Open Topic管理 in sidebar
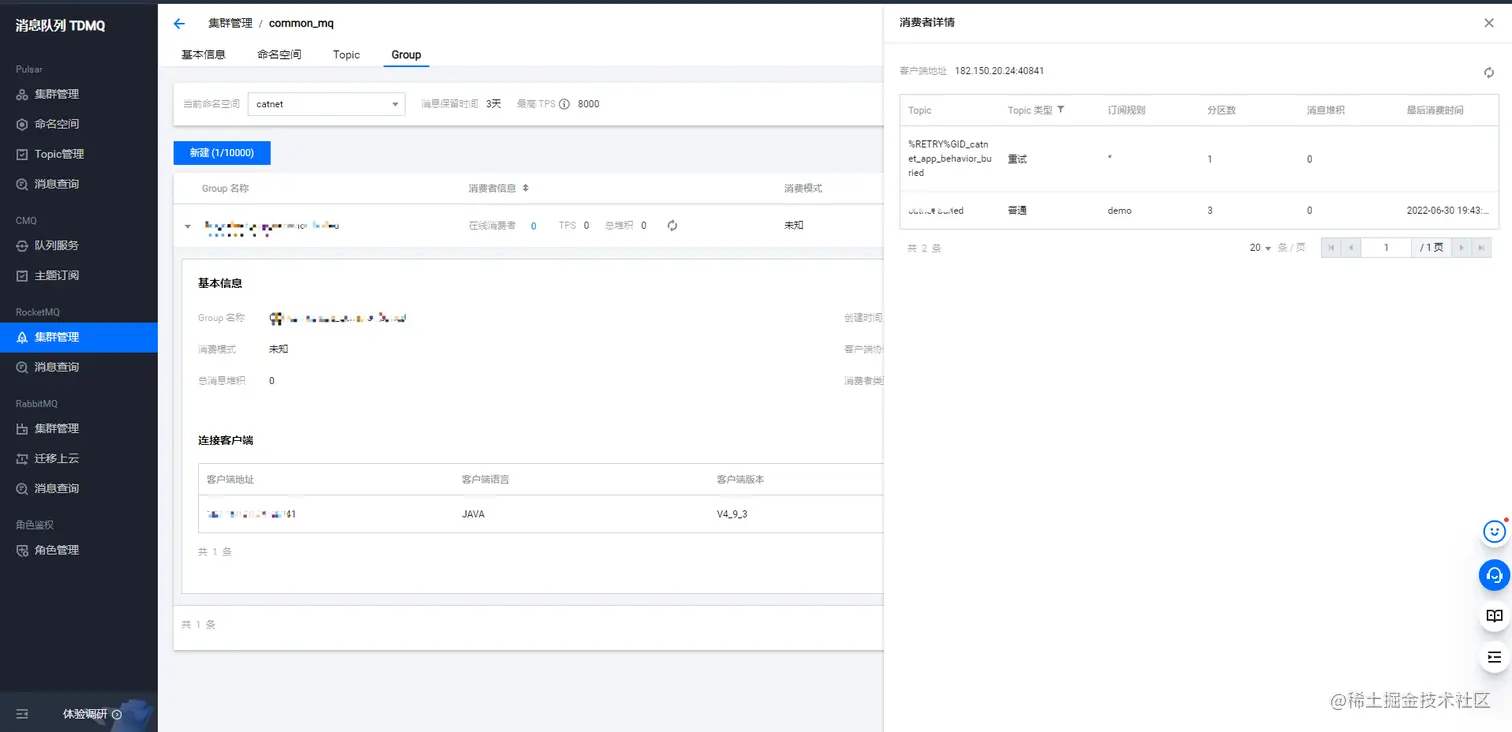The height and width of the screenshot is (732, 1512). point(59,154)
